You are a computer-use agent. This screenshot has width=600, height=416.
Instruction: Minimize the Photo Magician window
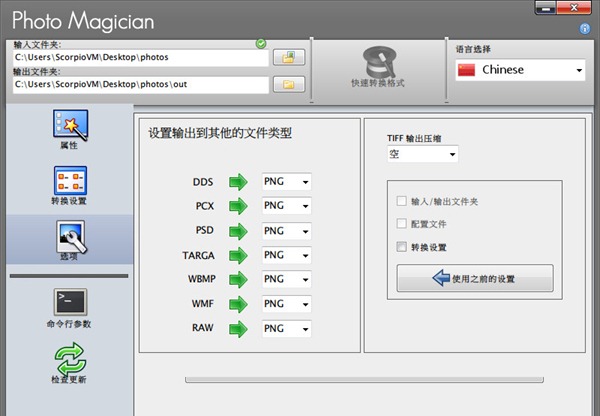[x=546, y=8]
